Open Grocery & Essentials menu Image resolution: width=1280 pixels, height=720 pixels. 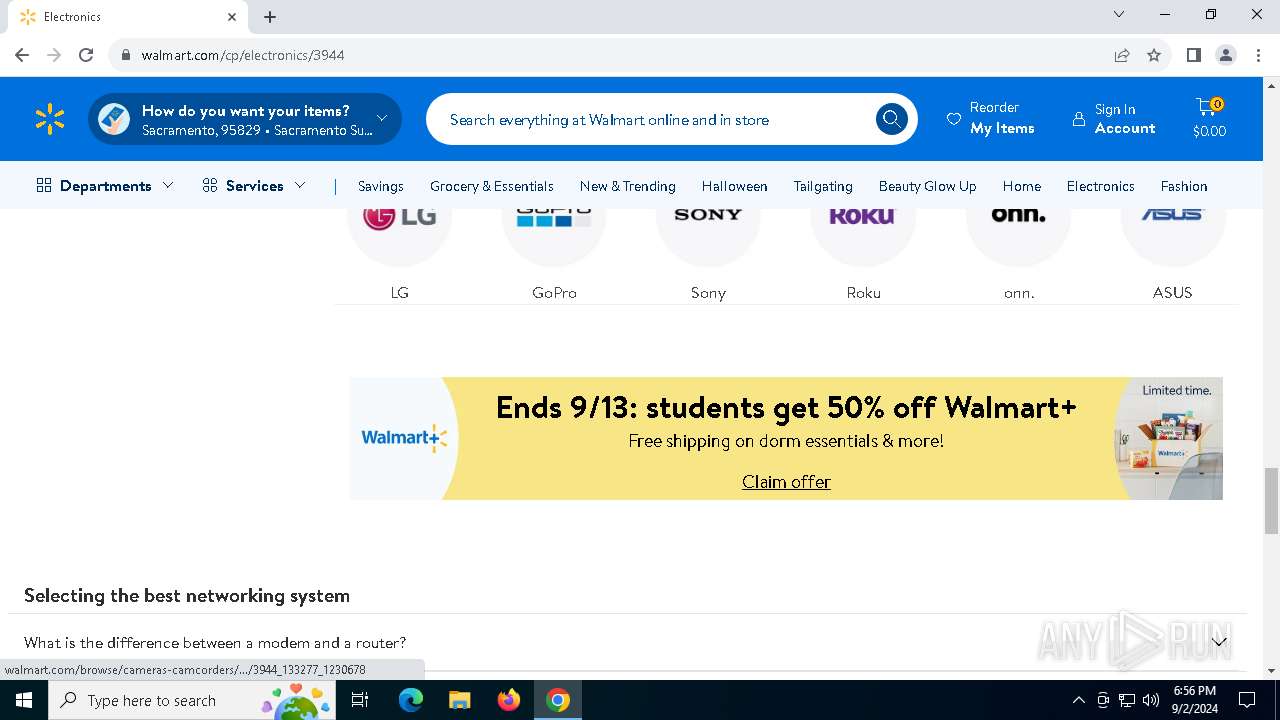[x=492, y=186]
